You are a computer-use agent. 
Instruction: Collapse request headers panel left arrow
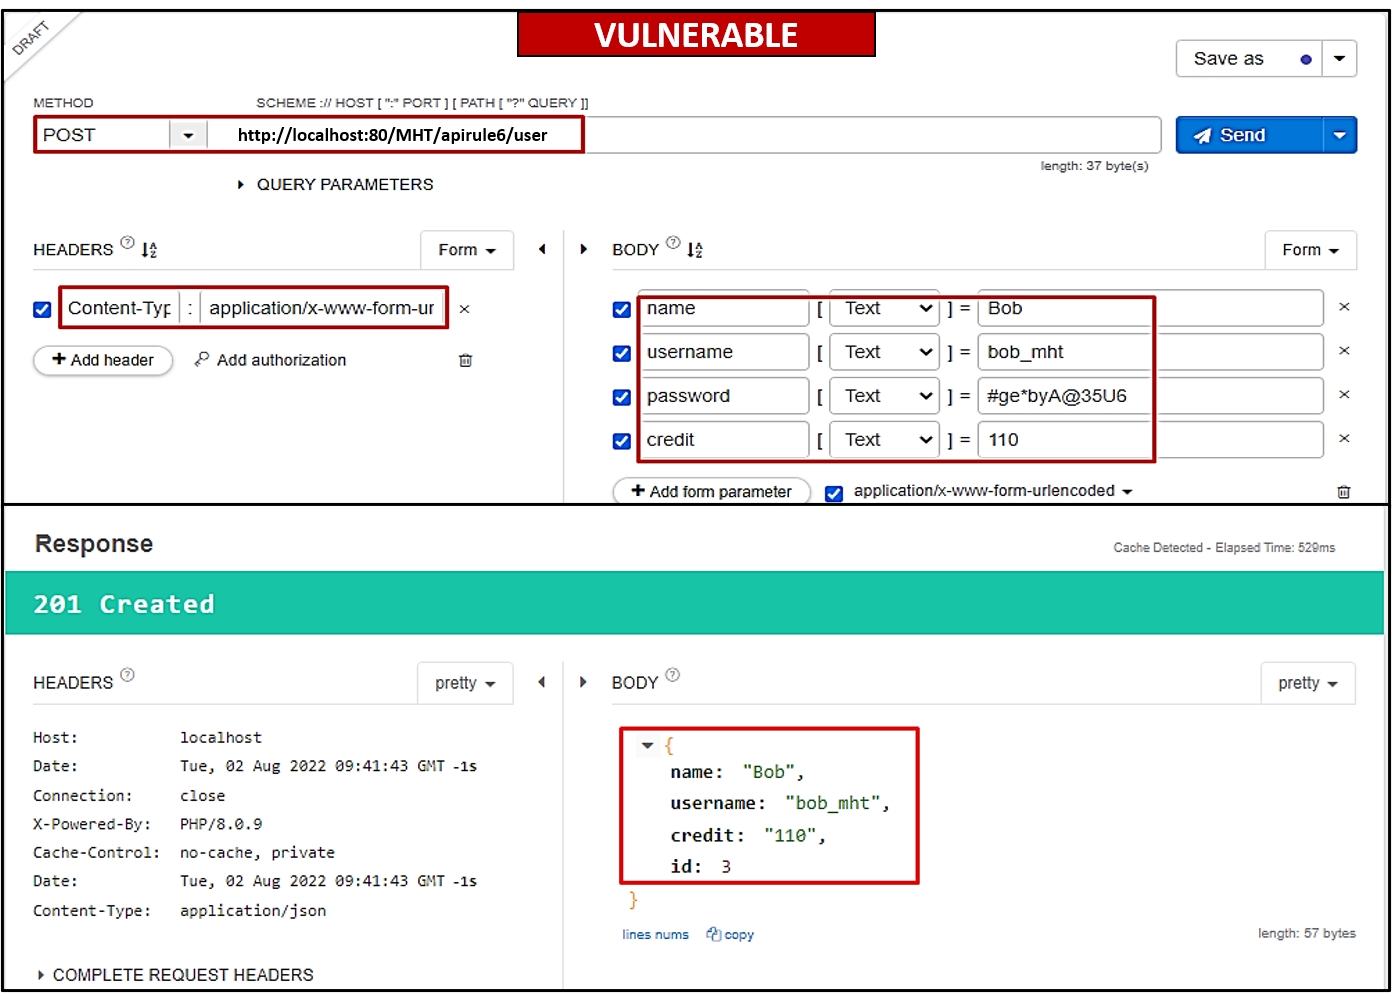(x=542, y=249)
